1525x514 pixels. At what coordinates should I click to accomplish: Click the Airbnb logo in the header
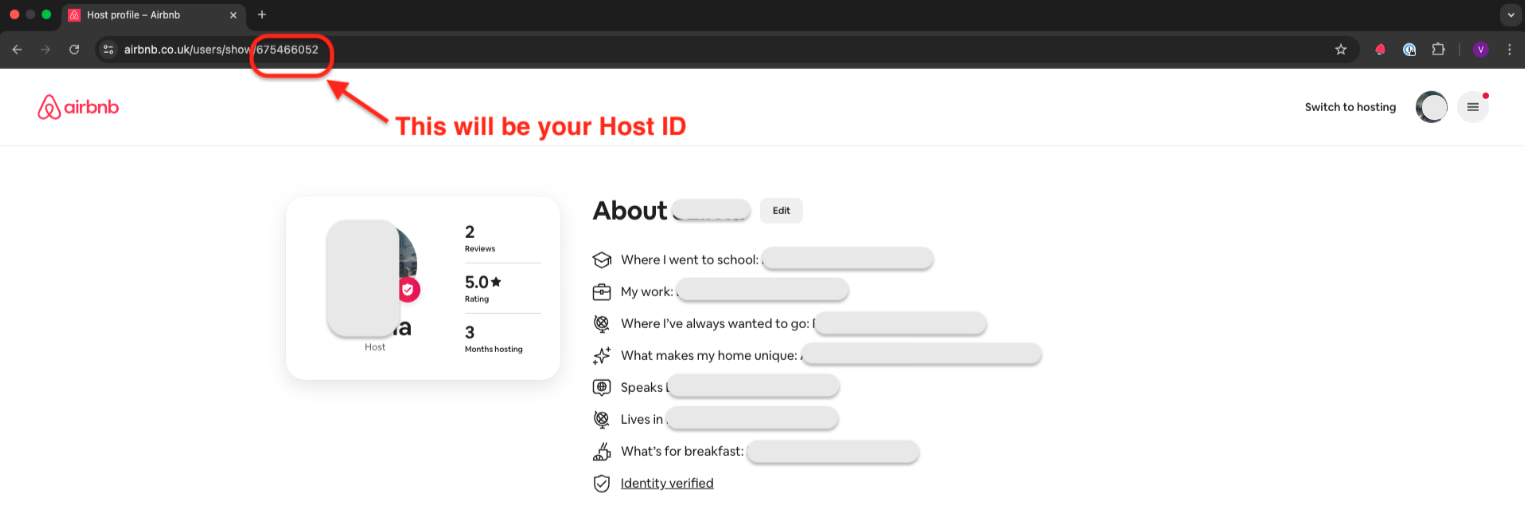pos(78,107)
